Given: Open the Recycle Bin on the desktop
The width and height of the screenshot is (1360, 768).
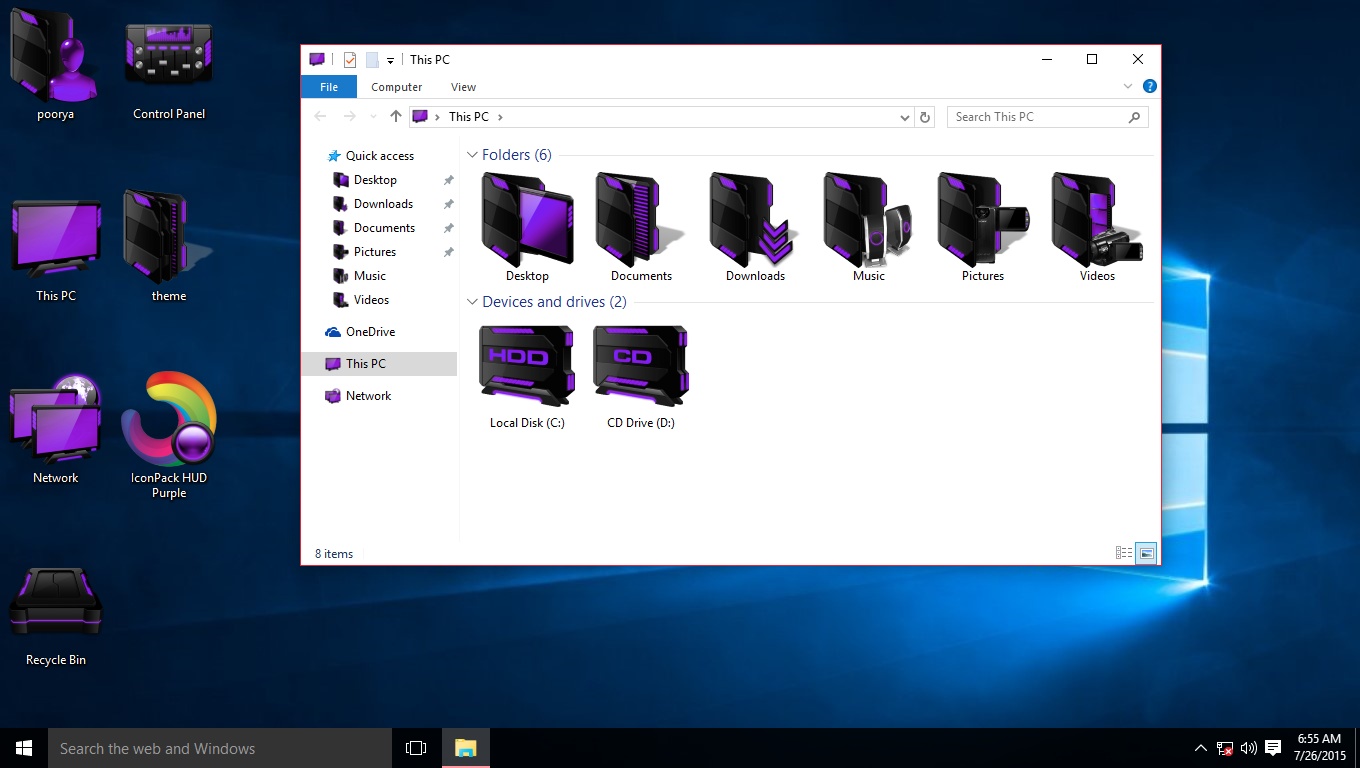Looking at the screenshot, I should (x=55, y=600).
